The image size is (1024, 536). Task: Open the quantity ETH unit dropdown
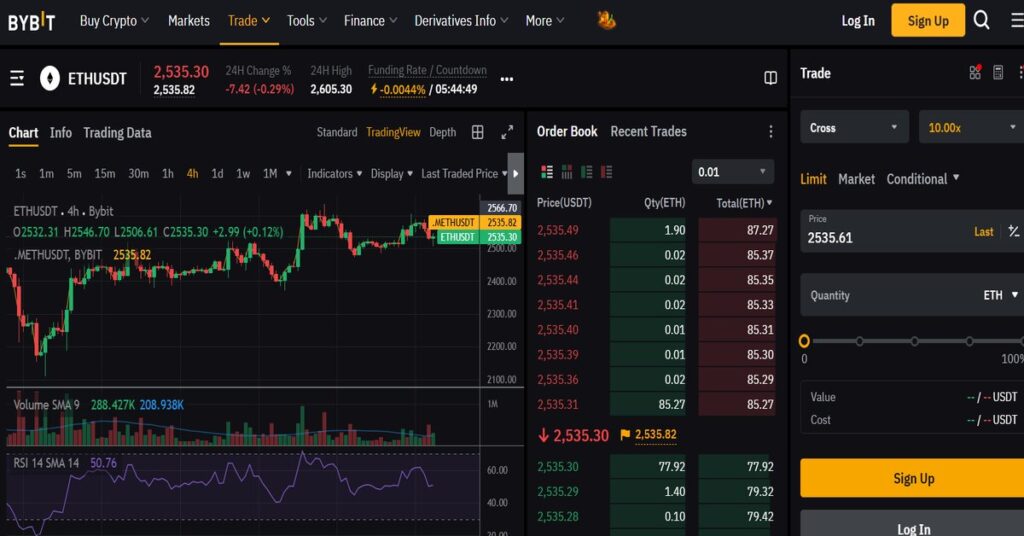click(1000, 296)
